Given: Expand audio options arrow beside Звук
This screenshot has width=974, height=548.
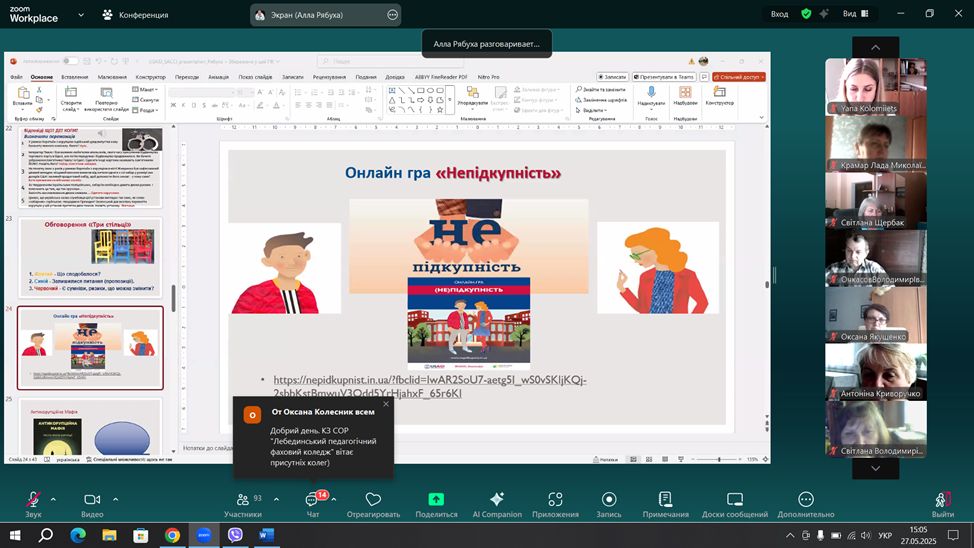Looking at the screenshot, I should click(53, 499).
